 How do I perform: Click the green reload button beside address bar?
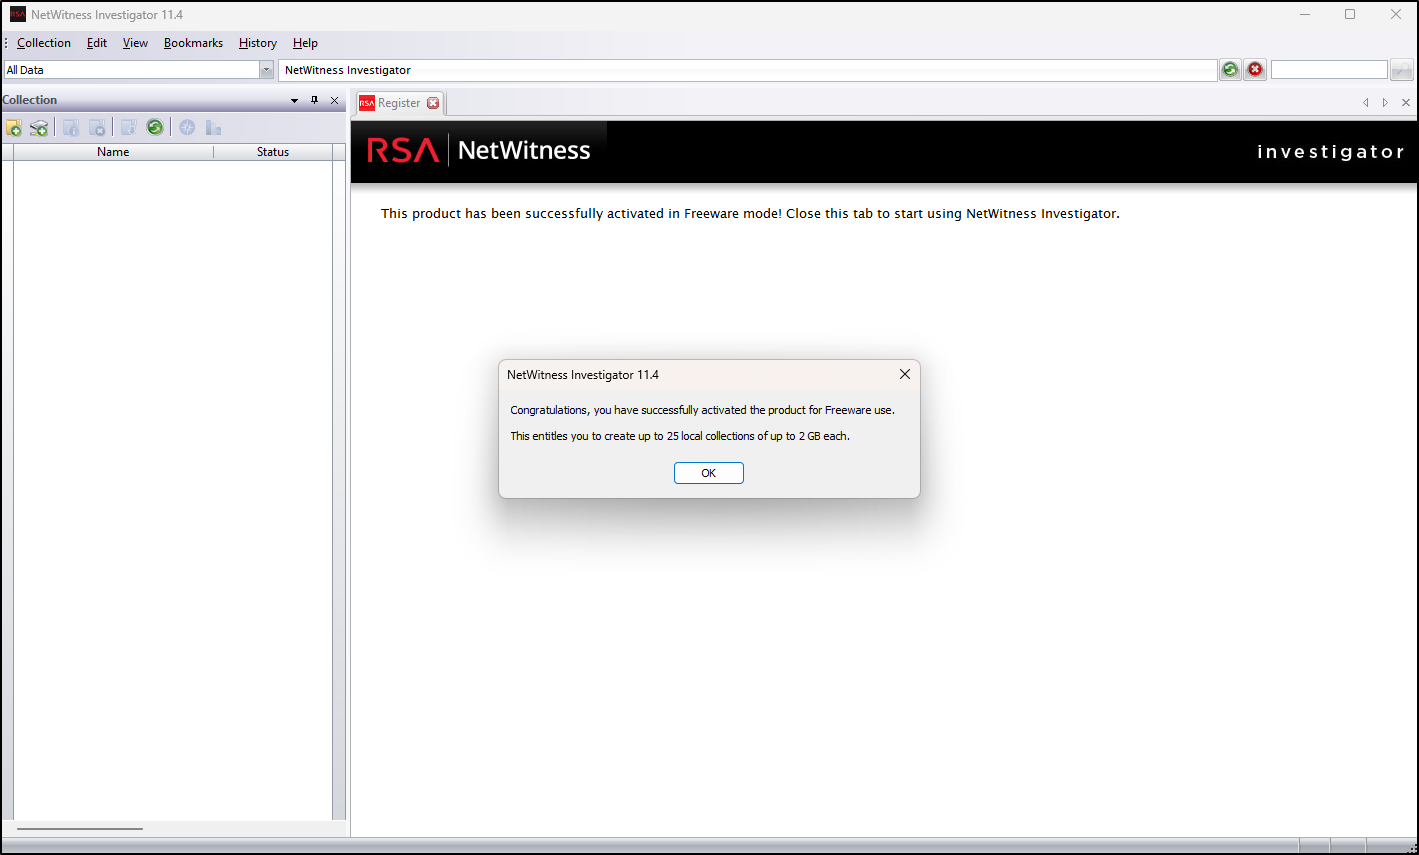click(x=1230, y=70)
